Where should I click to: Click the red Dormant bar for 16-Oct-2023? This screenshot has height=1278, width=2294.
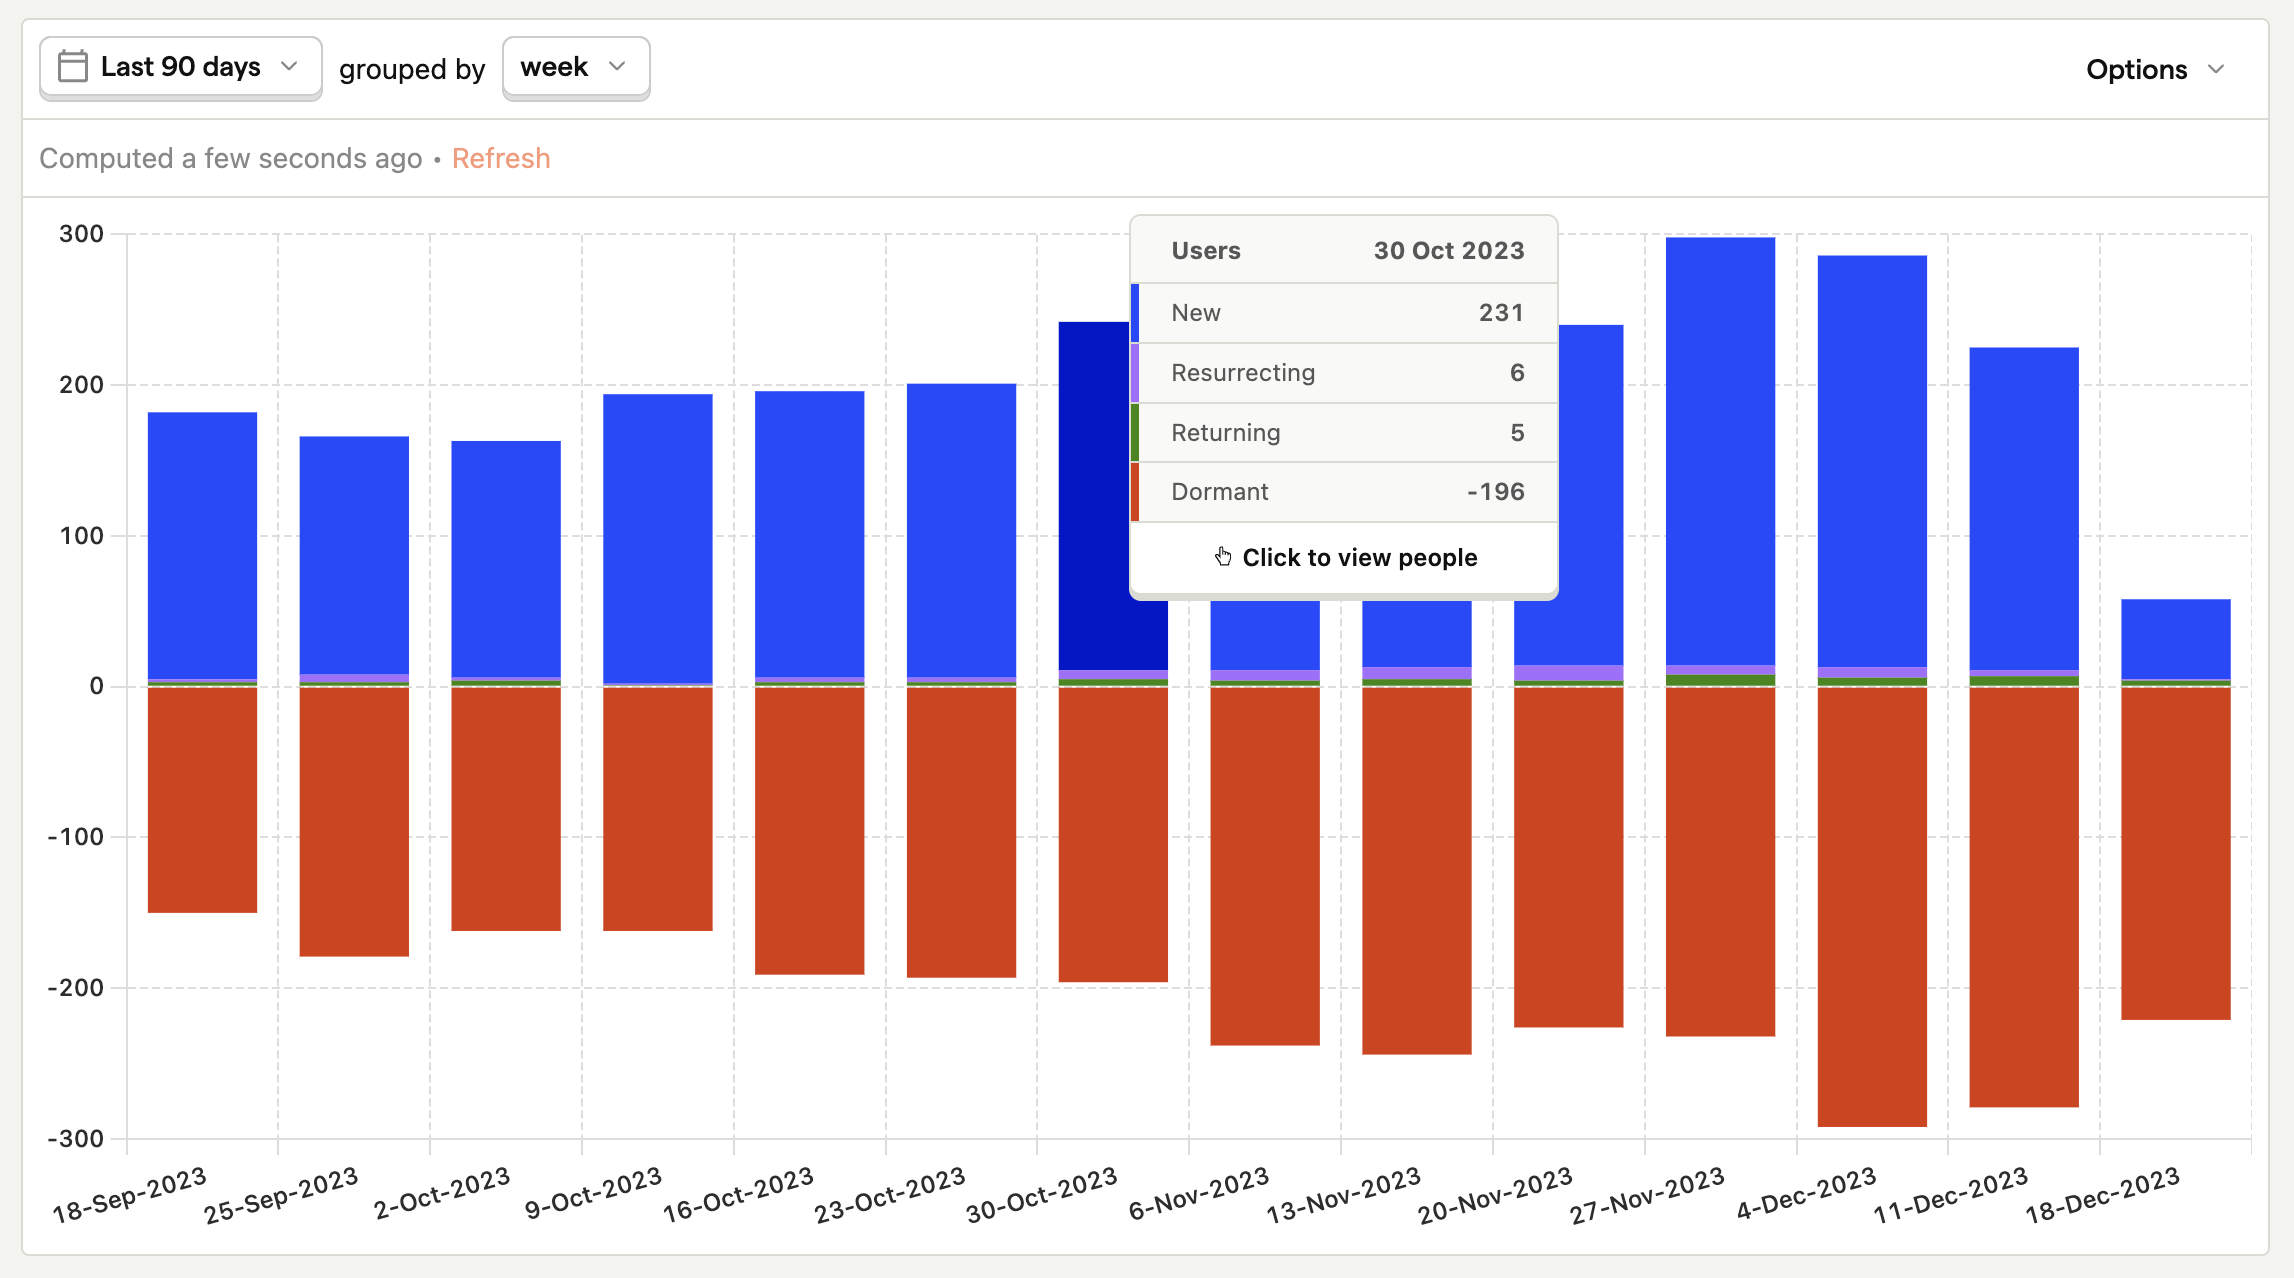[810, 831]
